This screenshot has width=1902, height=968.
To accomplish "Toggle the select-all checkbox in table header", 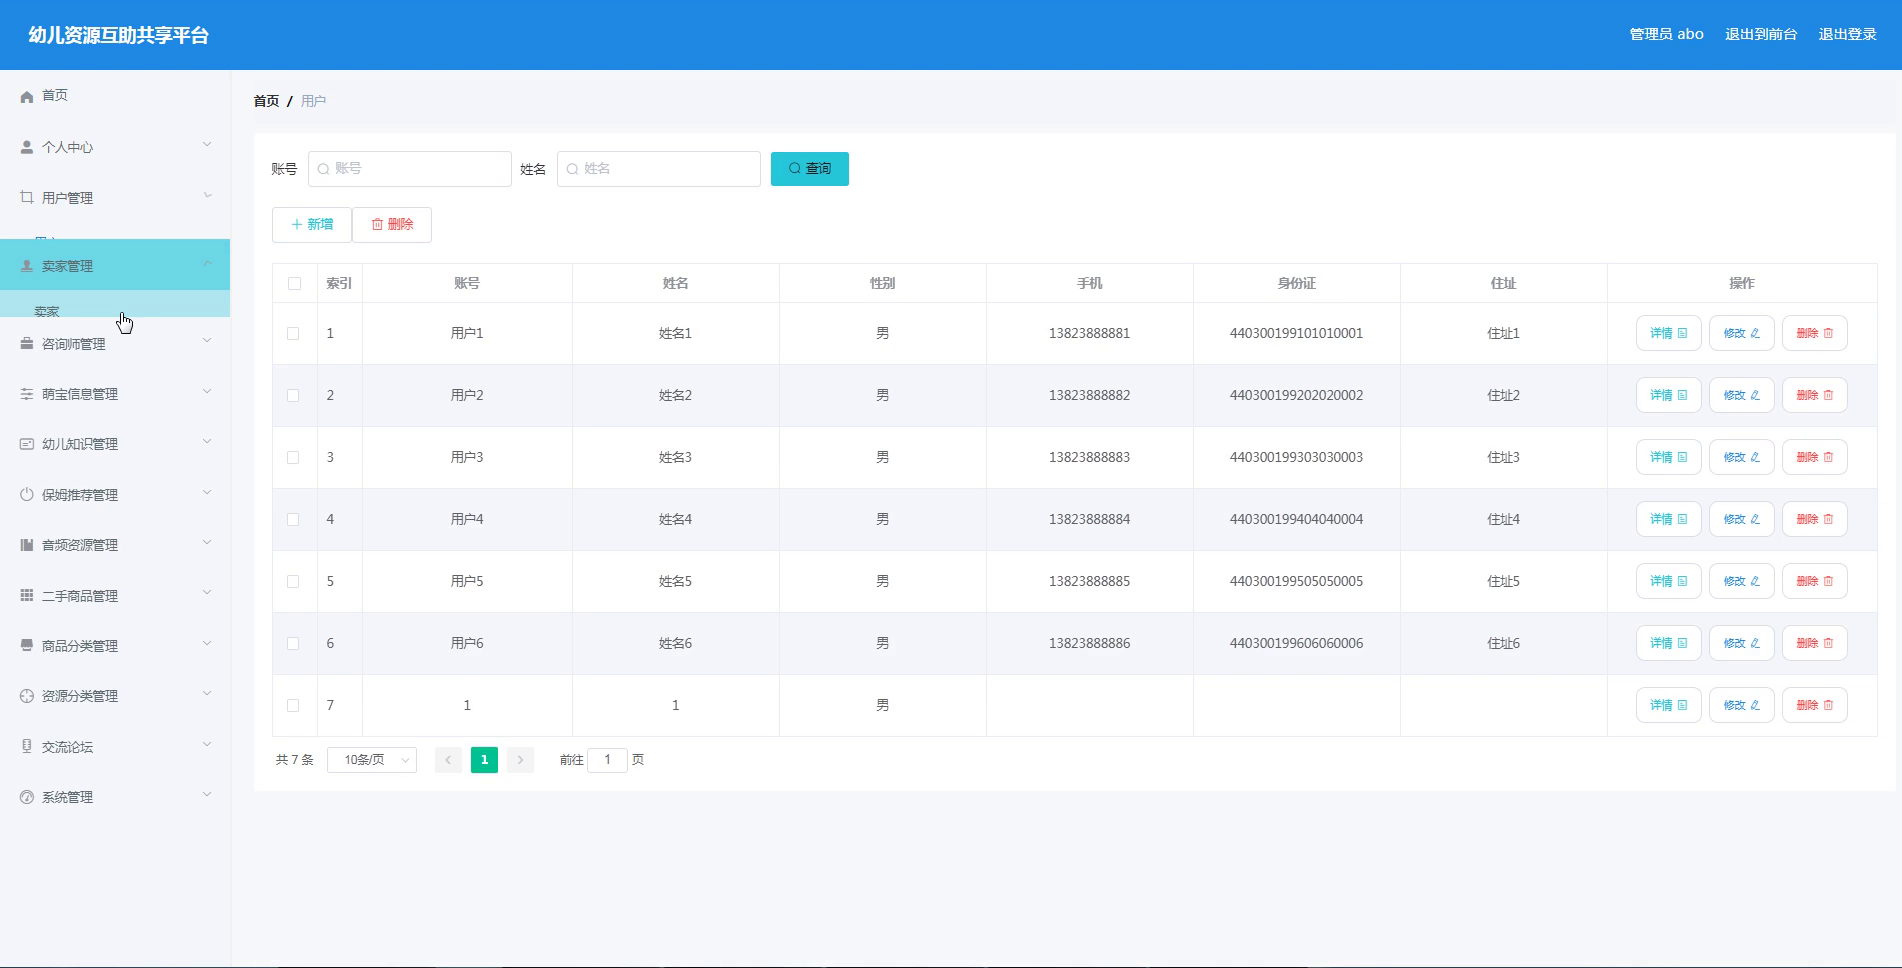I will point(294,284).
